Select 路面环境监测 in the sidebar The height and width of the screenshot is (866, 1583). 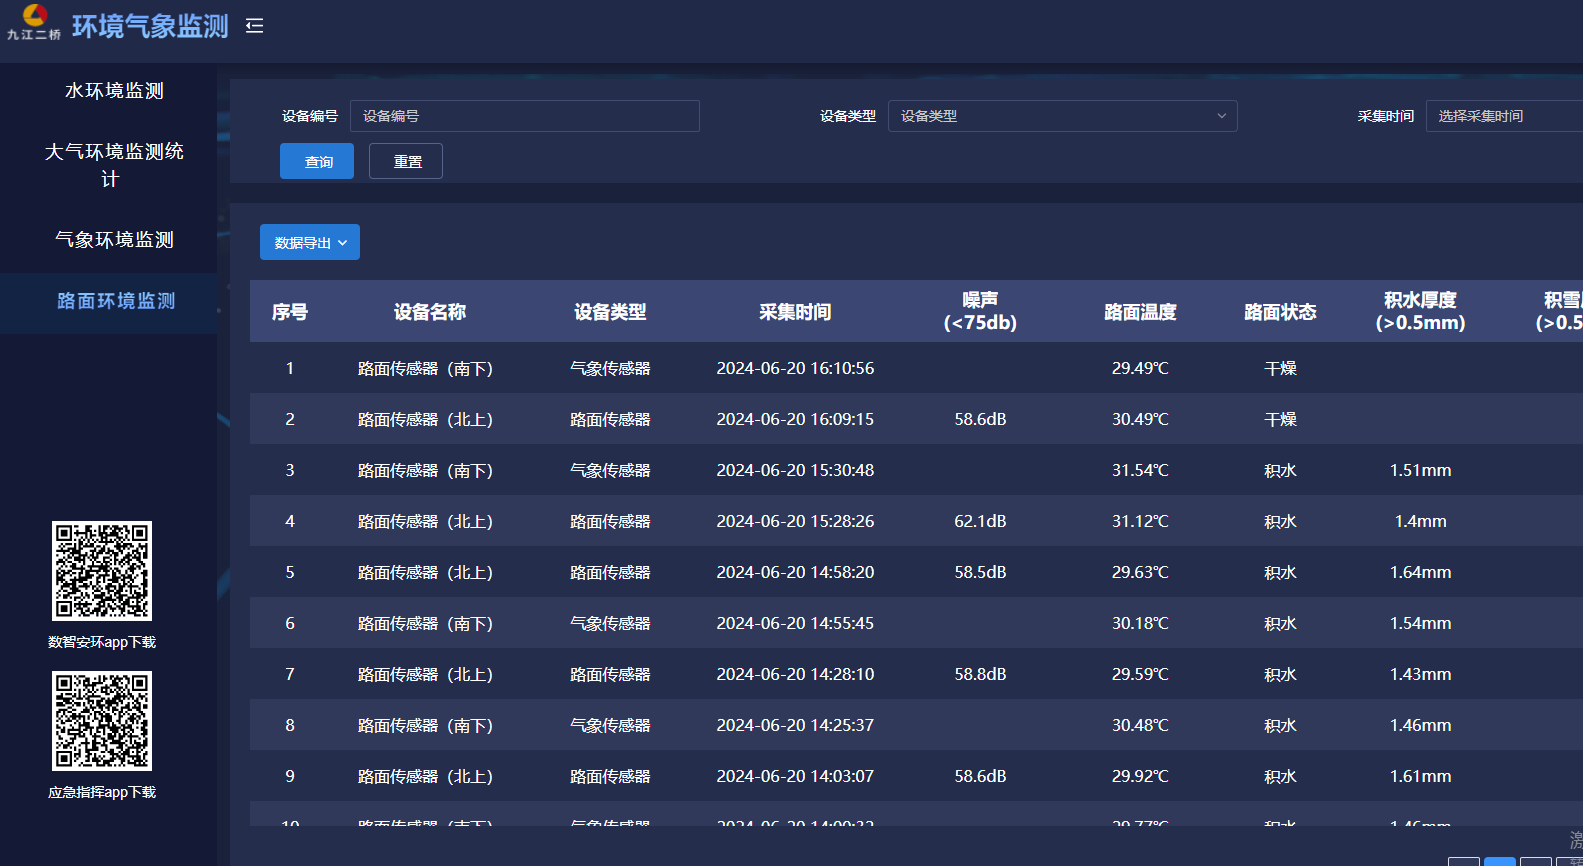(116, 301)
